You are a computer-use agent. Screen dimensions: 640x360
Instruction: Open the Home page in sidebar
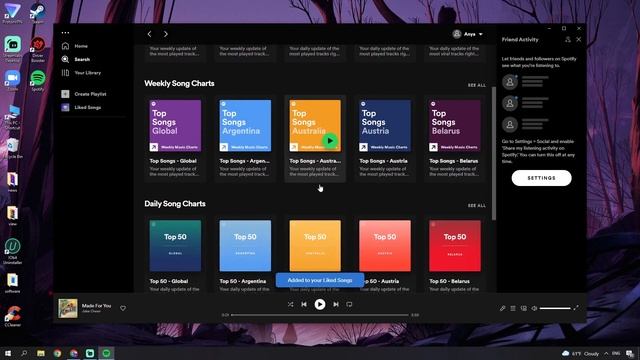[x=76, y=46]
